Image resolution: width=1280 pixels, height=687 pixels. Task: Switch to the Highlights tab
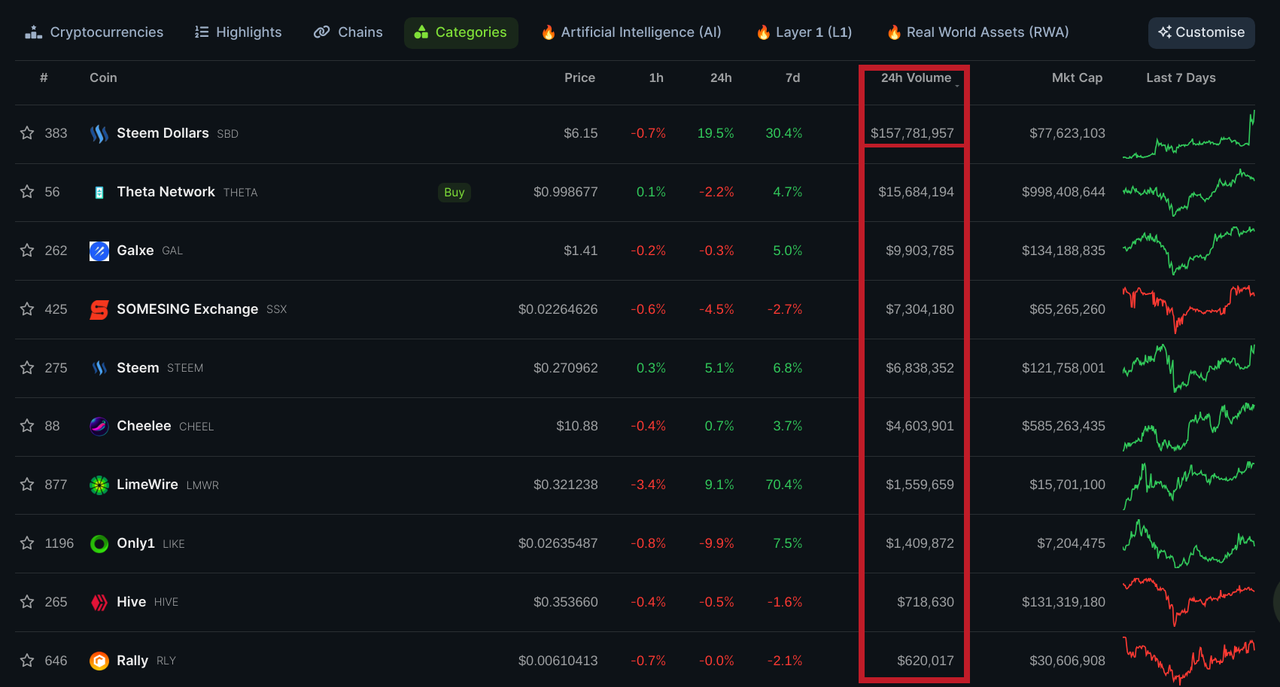click(x=238, y=32)
